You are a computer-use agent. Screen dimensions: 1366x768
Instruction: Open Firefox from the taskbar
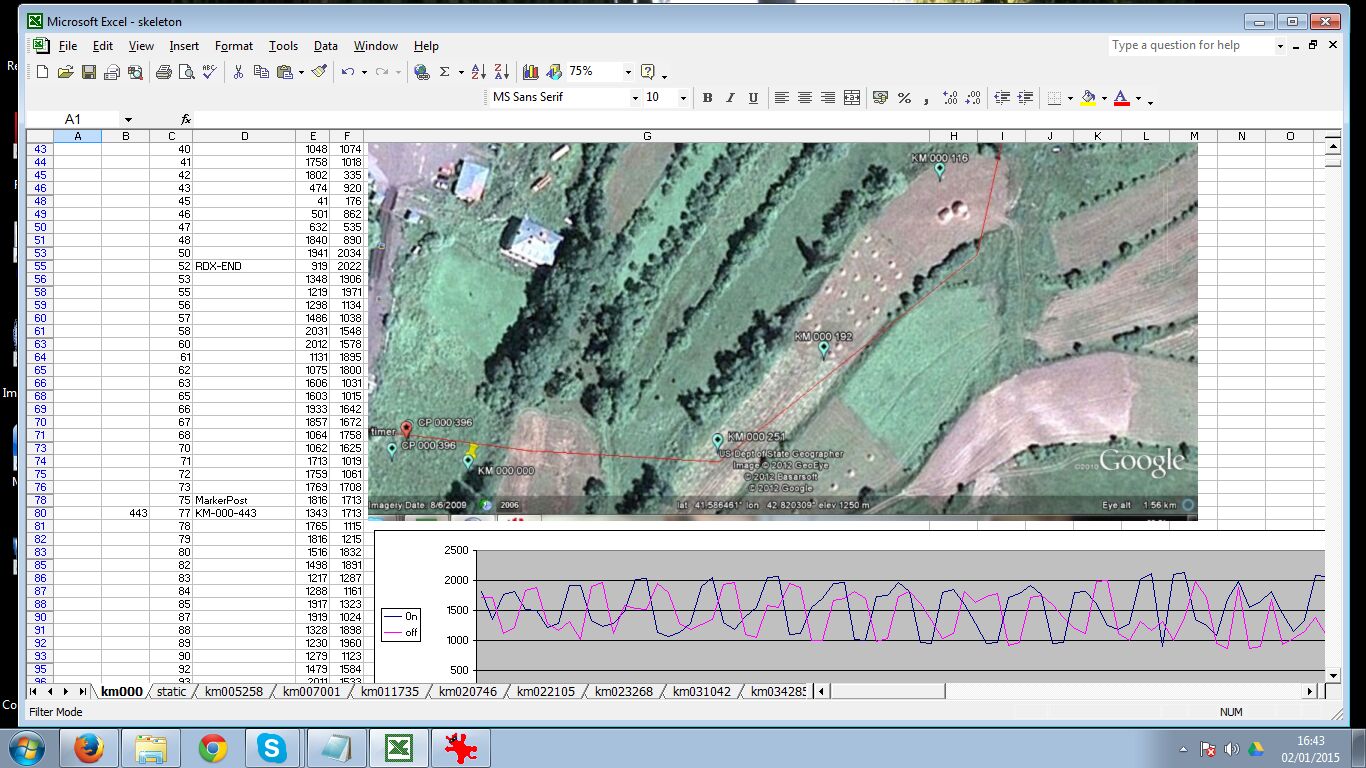click(x=89, y=748)
